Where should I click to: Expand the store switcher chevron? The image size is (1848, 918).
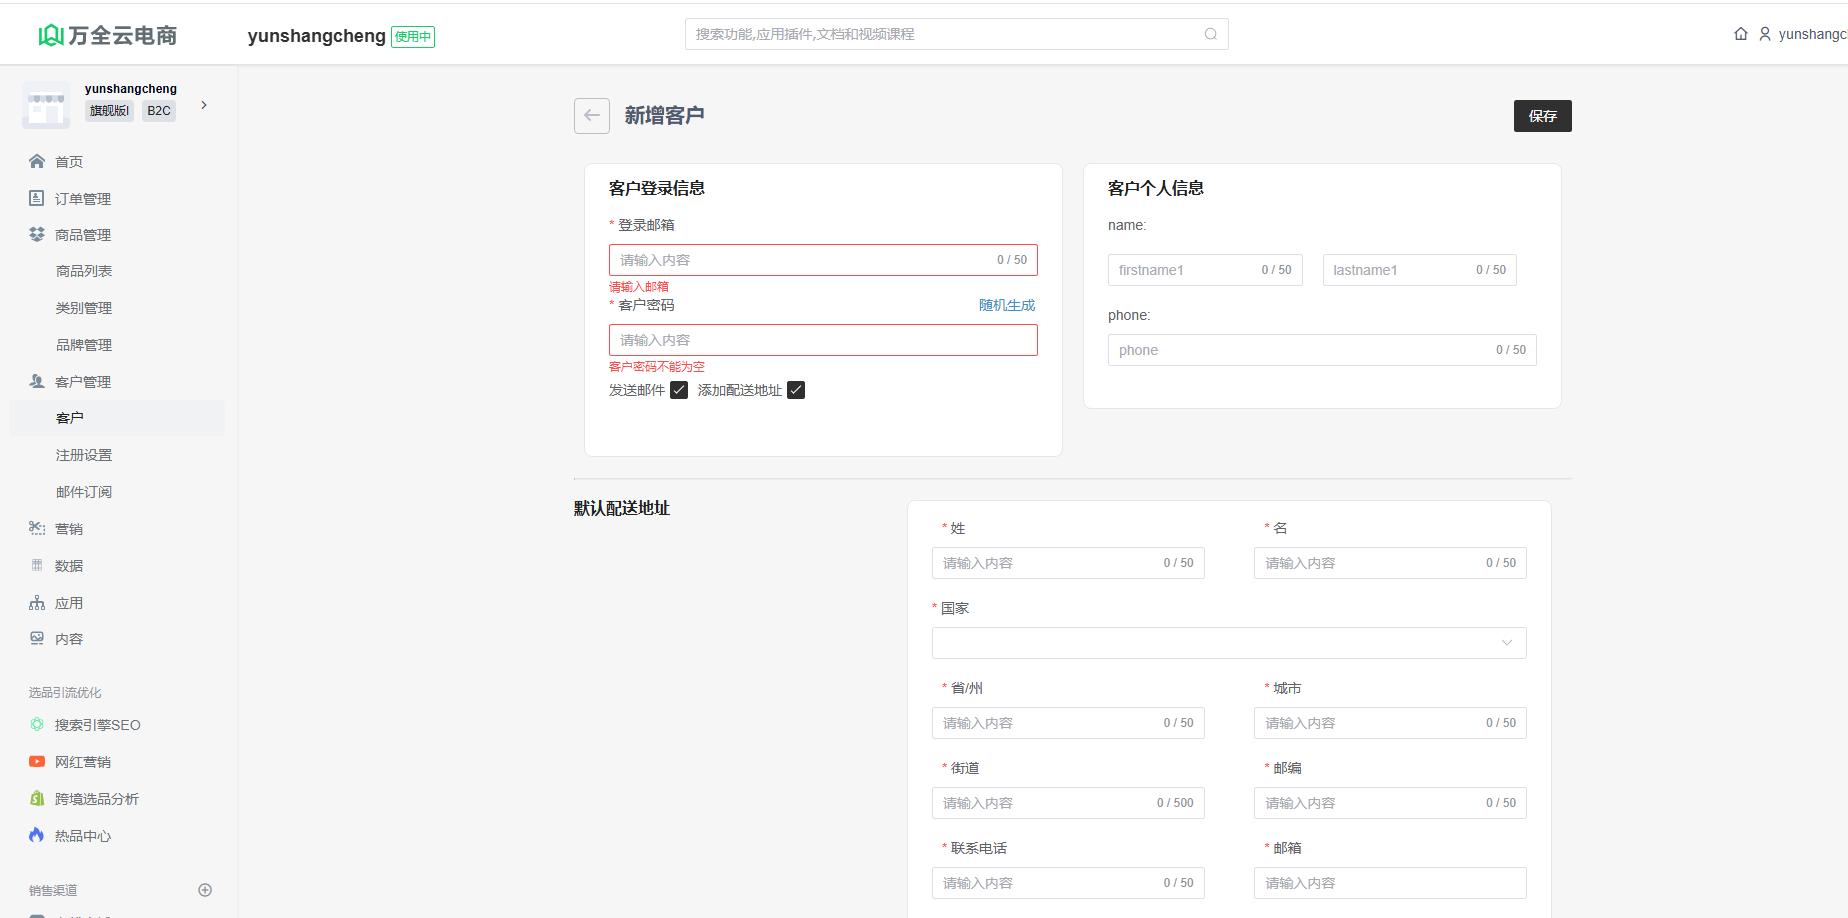[204, 105]
